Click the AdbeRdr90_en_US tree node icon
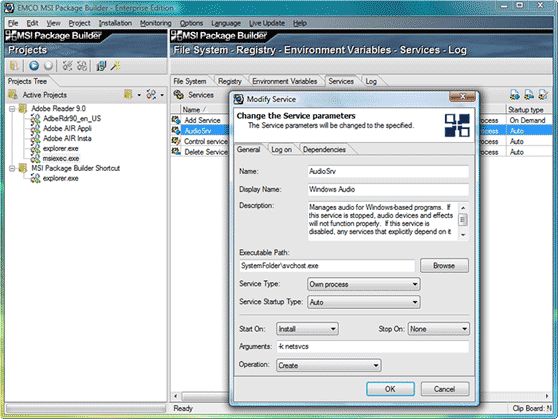 [x=36, y=119]
